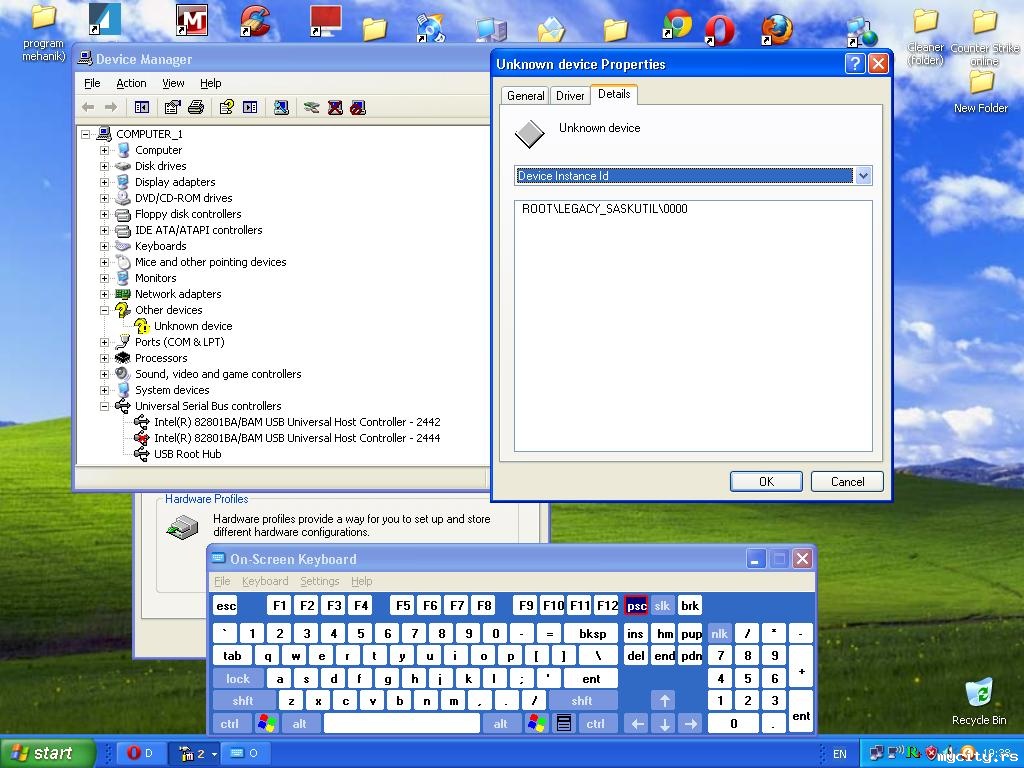Collapse Universal Serial Bus controllers node
The height and width of the screenshot is (768, 1024).
click(x=104, y=406)
